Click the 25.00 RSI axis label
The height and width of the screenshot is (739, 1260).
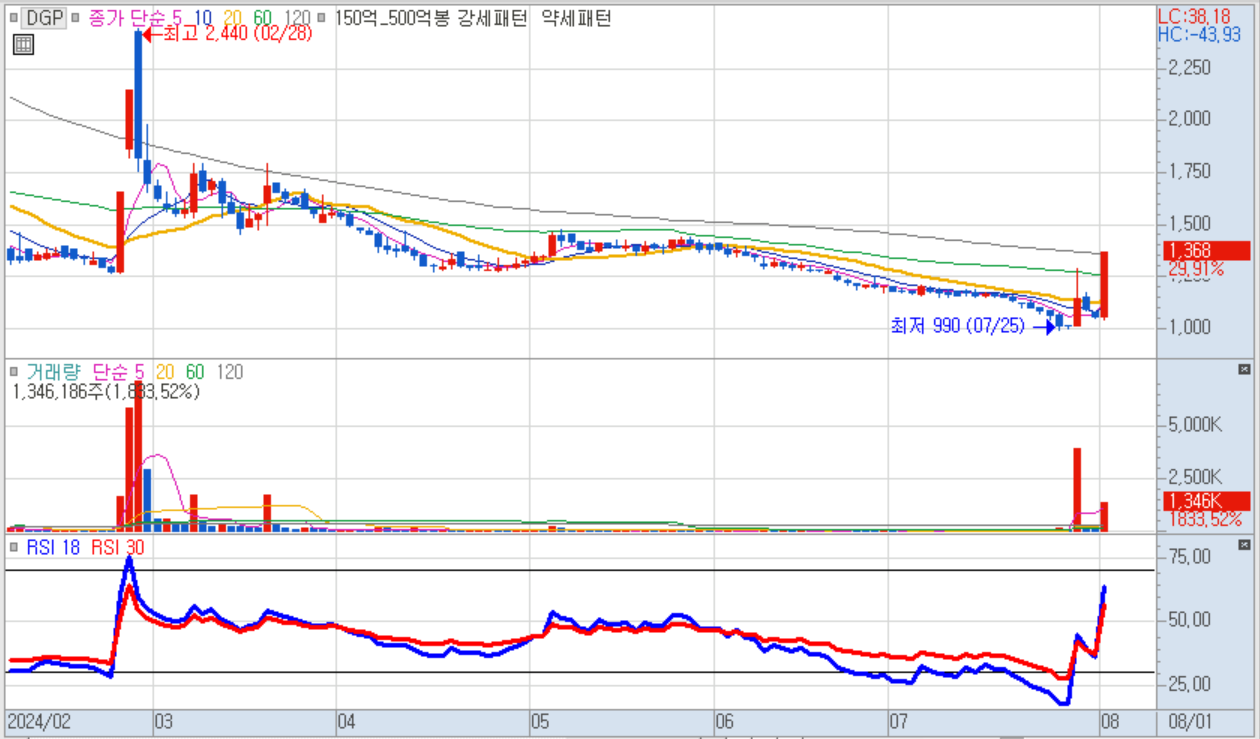click(x=1188, y=684)
